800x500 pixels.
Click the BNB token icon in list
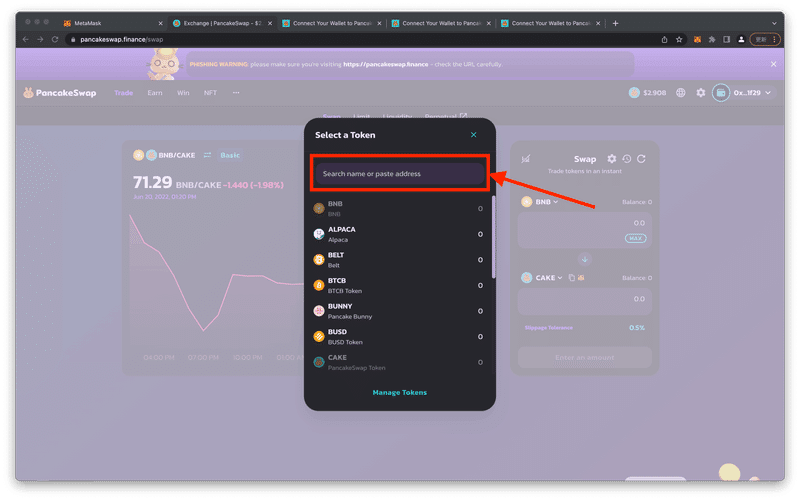[x=319, y=208]
